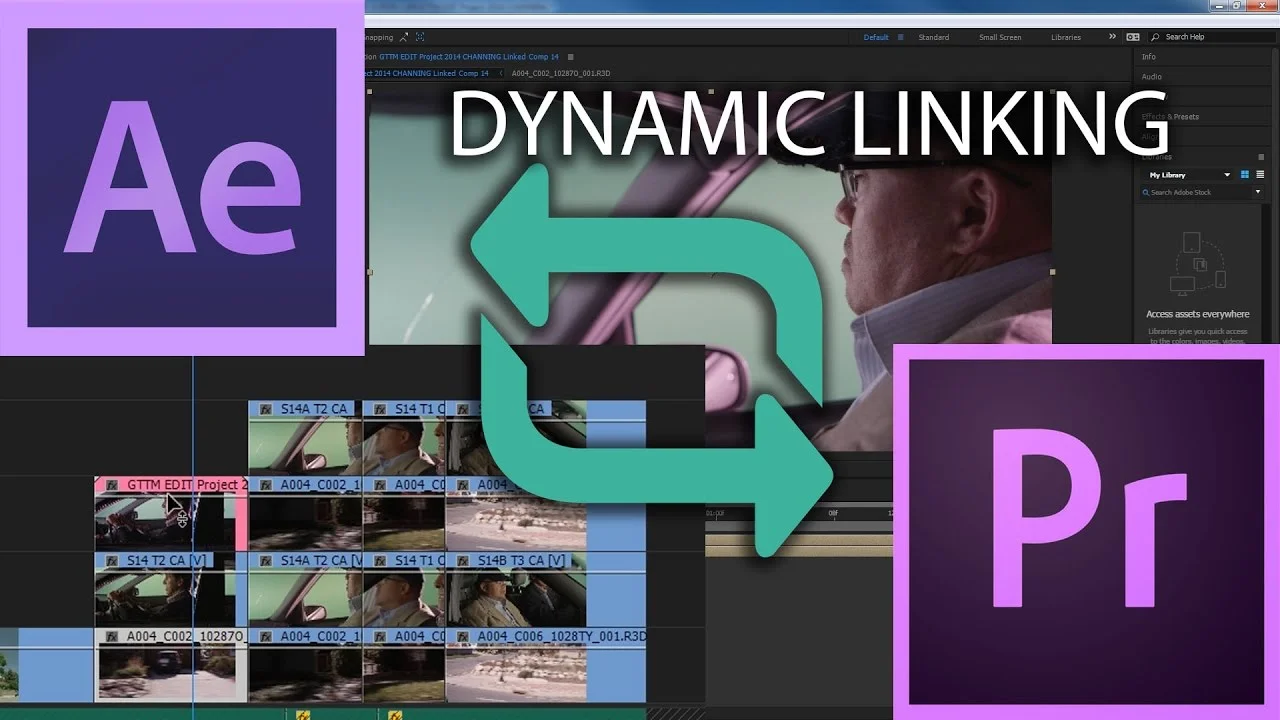Switch the library to grid view
1280x720 pixels.
pyautogui.click(x=1245, y=175)
